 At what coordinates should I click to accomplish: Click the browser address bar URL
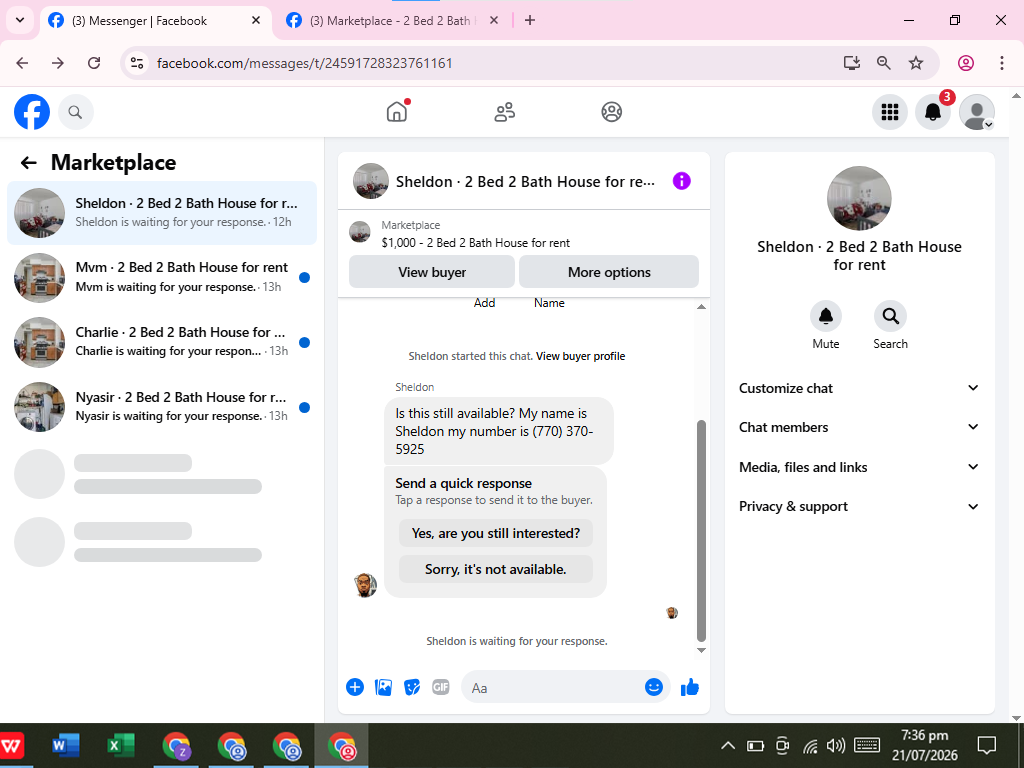pyautogui.click(x=305, y=63)
